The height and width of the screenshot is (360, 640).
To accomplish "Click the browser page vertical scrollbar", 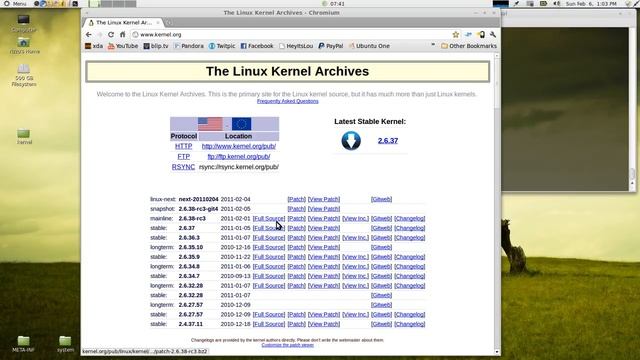I will (x=497, y=84).
